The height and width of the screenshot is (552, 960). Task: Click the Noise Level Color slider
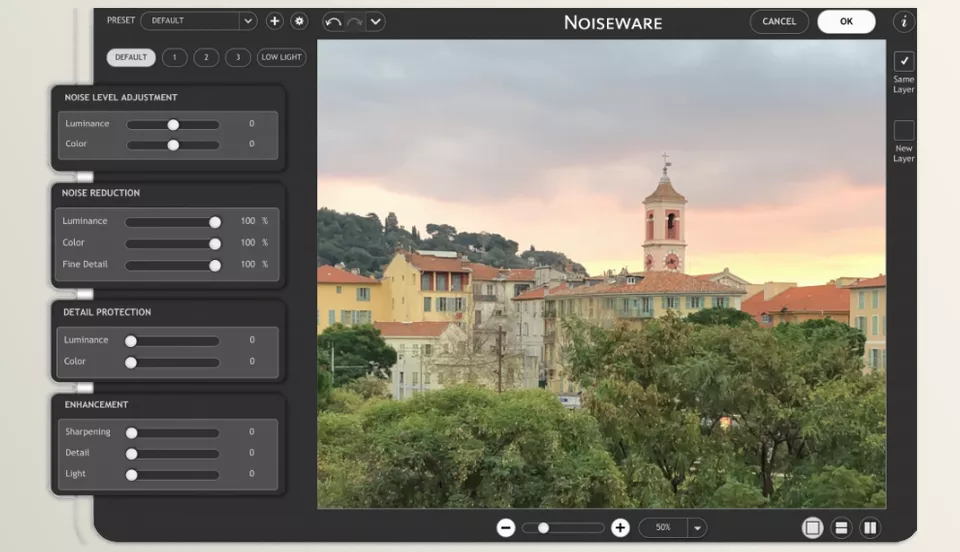[173, 145]
